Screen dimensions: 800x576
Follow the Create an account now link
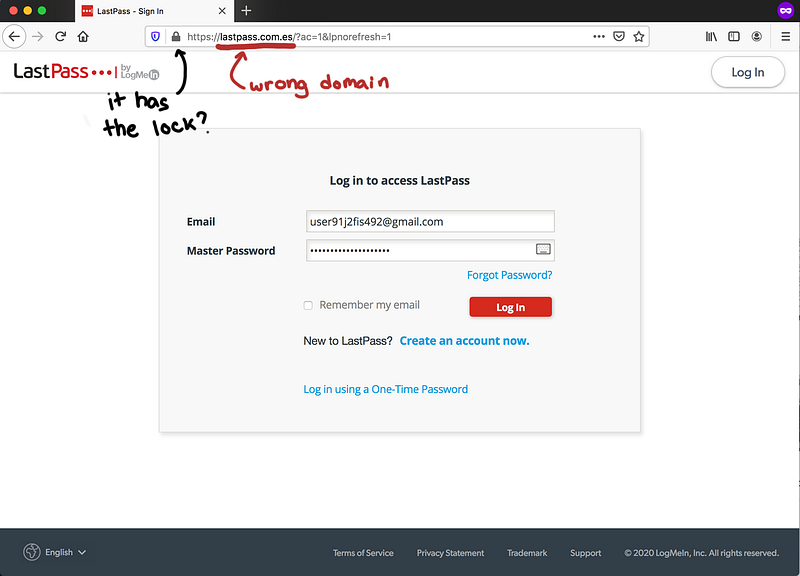point(464,341)
